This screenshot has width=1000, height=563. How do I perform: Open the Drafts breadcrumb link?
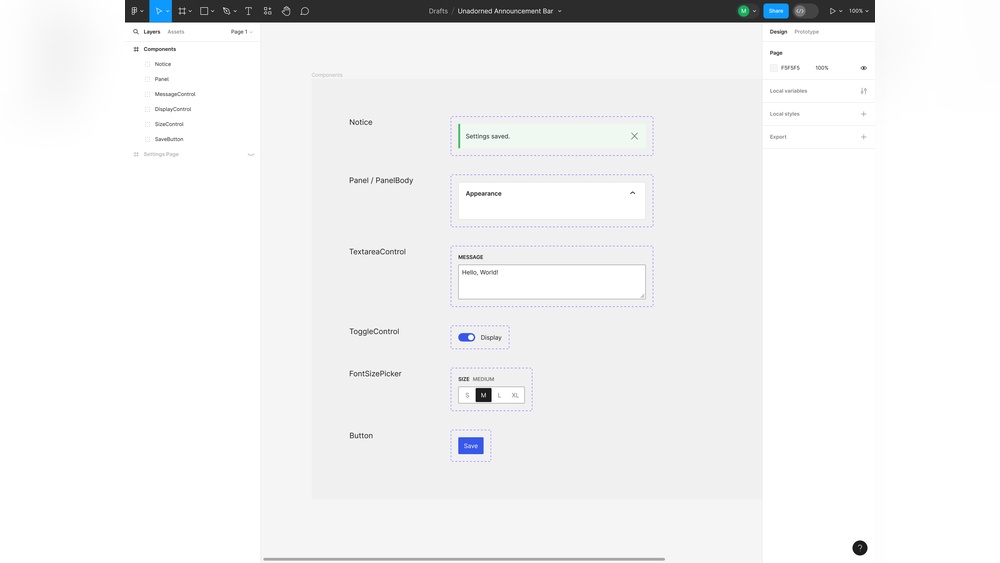(438, 11)
